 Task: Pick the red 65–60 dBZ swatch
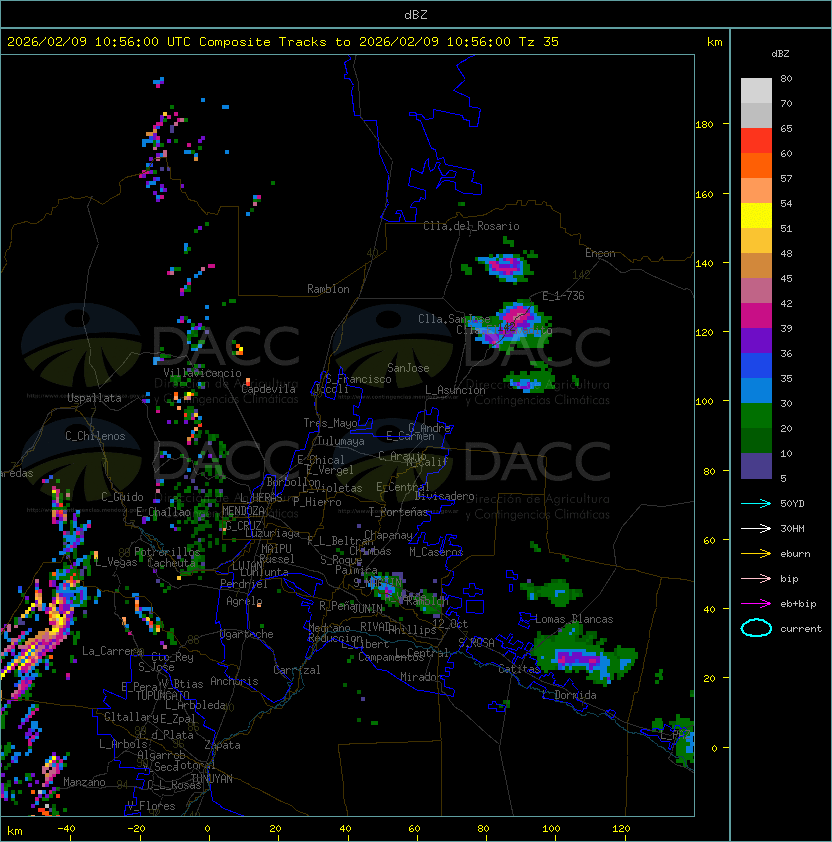[756, 141]
